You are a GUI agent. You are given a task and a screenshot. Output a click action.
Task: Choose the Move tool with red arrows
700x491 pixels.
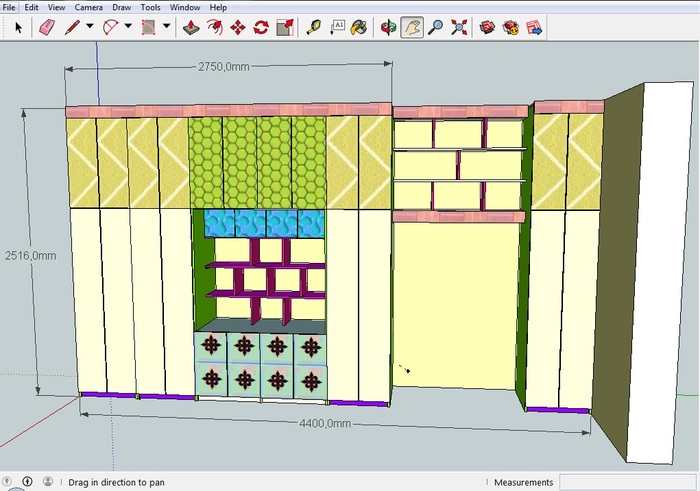(239, 28)
